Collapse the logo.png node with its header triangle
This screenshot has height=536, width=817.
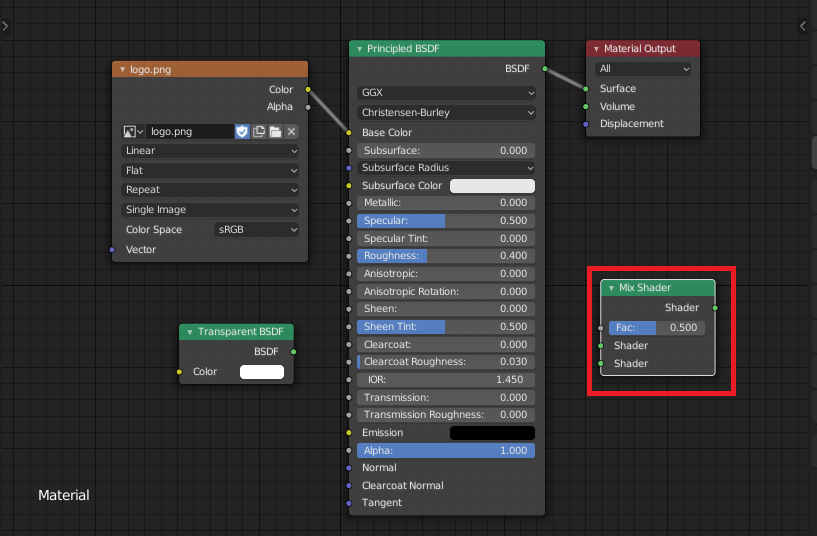tap(122, 69)
